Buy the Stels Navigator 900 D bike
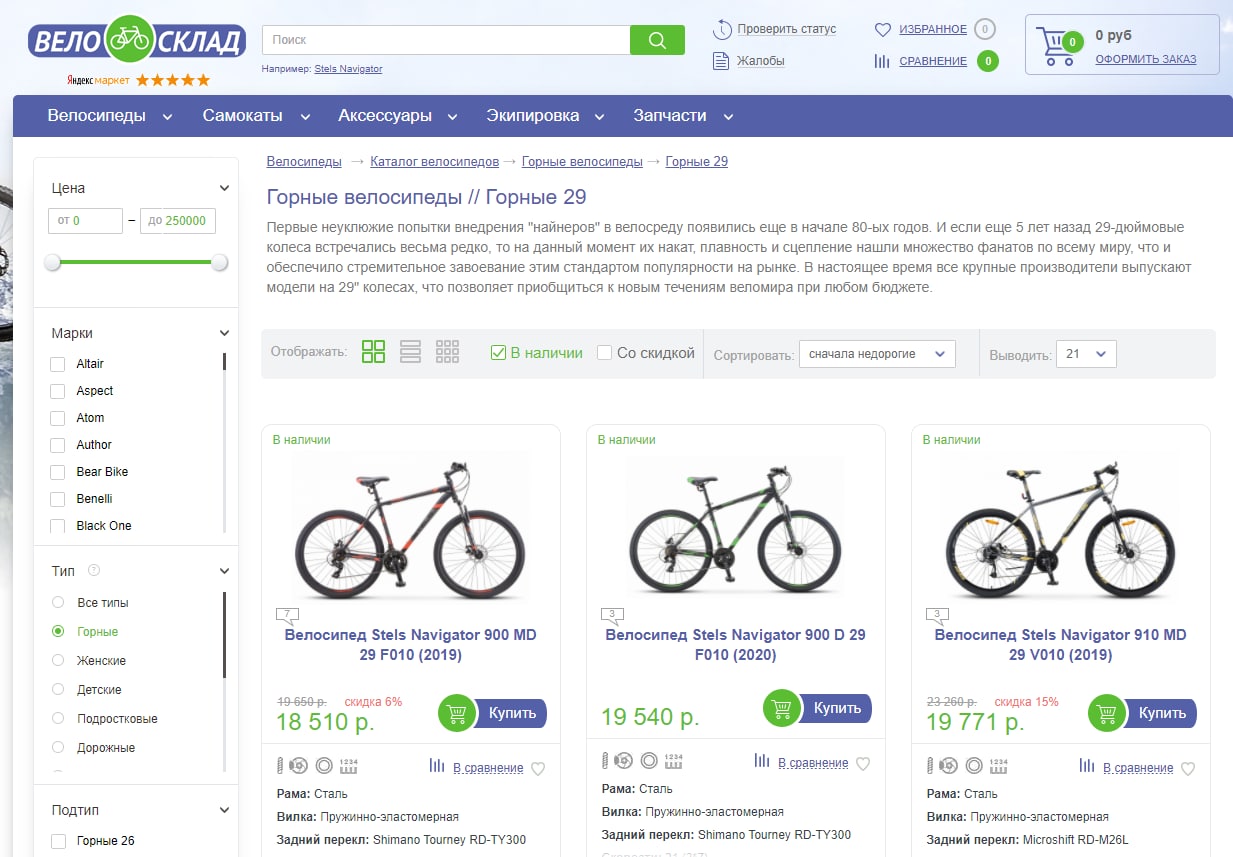 point(818,708)
